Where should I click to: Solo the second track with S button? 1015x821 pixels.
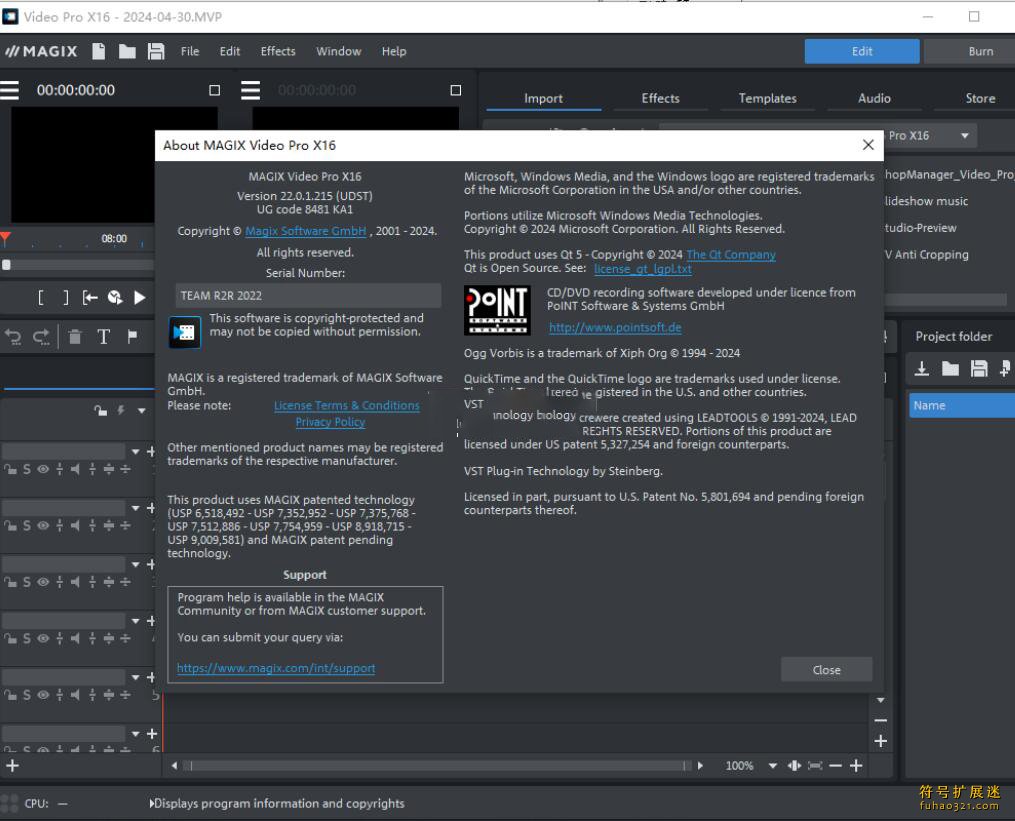[27, 525]
